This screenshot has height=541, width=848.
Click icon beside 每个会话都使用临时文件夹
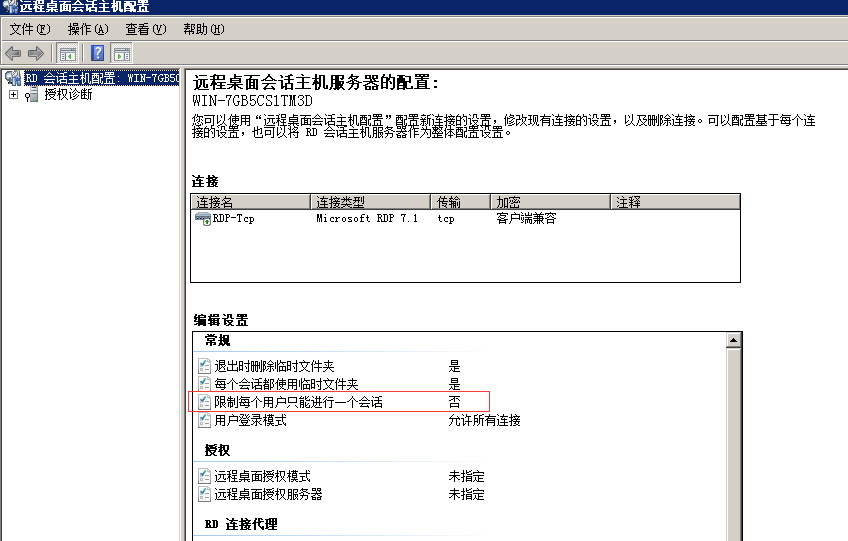[x=204, y=384]
